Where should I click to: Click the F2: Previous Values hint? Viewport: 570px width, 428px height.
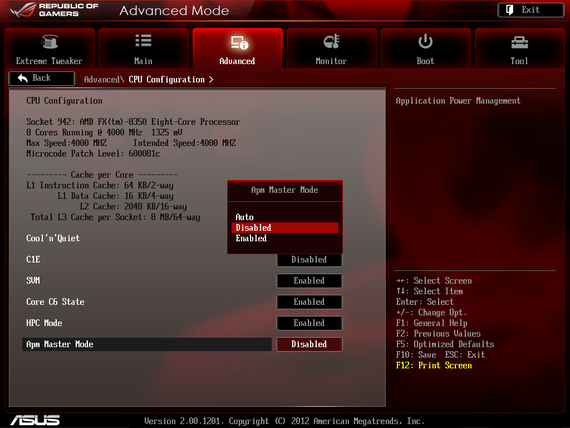click(x=438, y=333)
